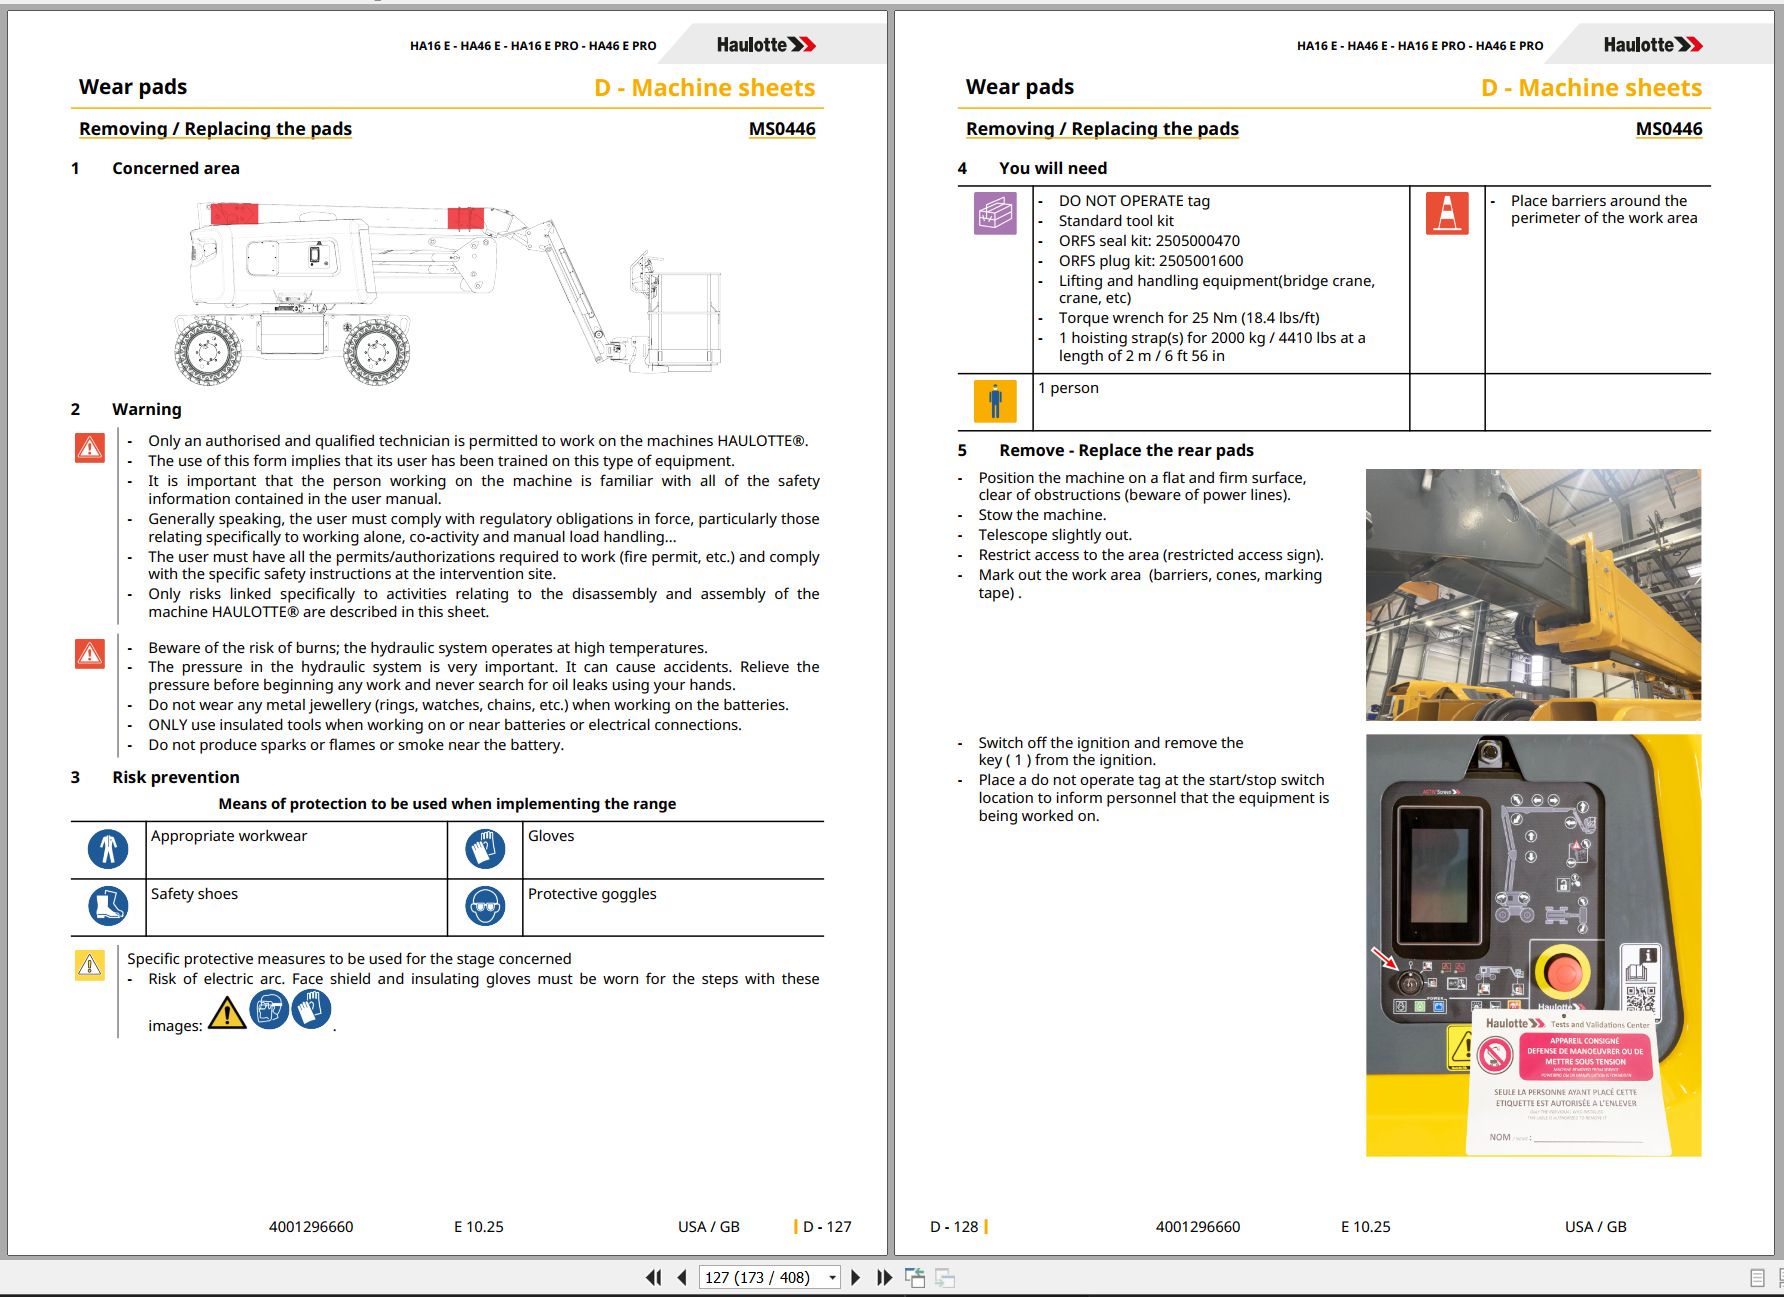
Task: Click the Haulotte logo on the right page
Action: 1653,44
